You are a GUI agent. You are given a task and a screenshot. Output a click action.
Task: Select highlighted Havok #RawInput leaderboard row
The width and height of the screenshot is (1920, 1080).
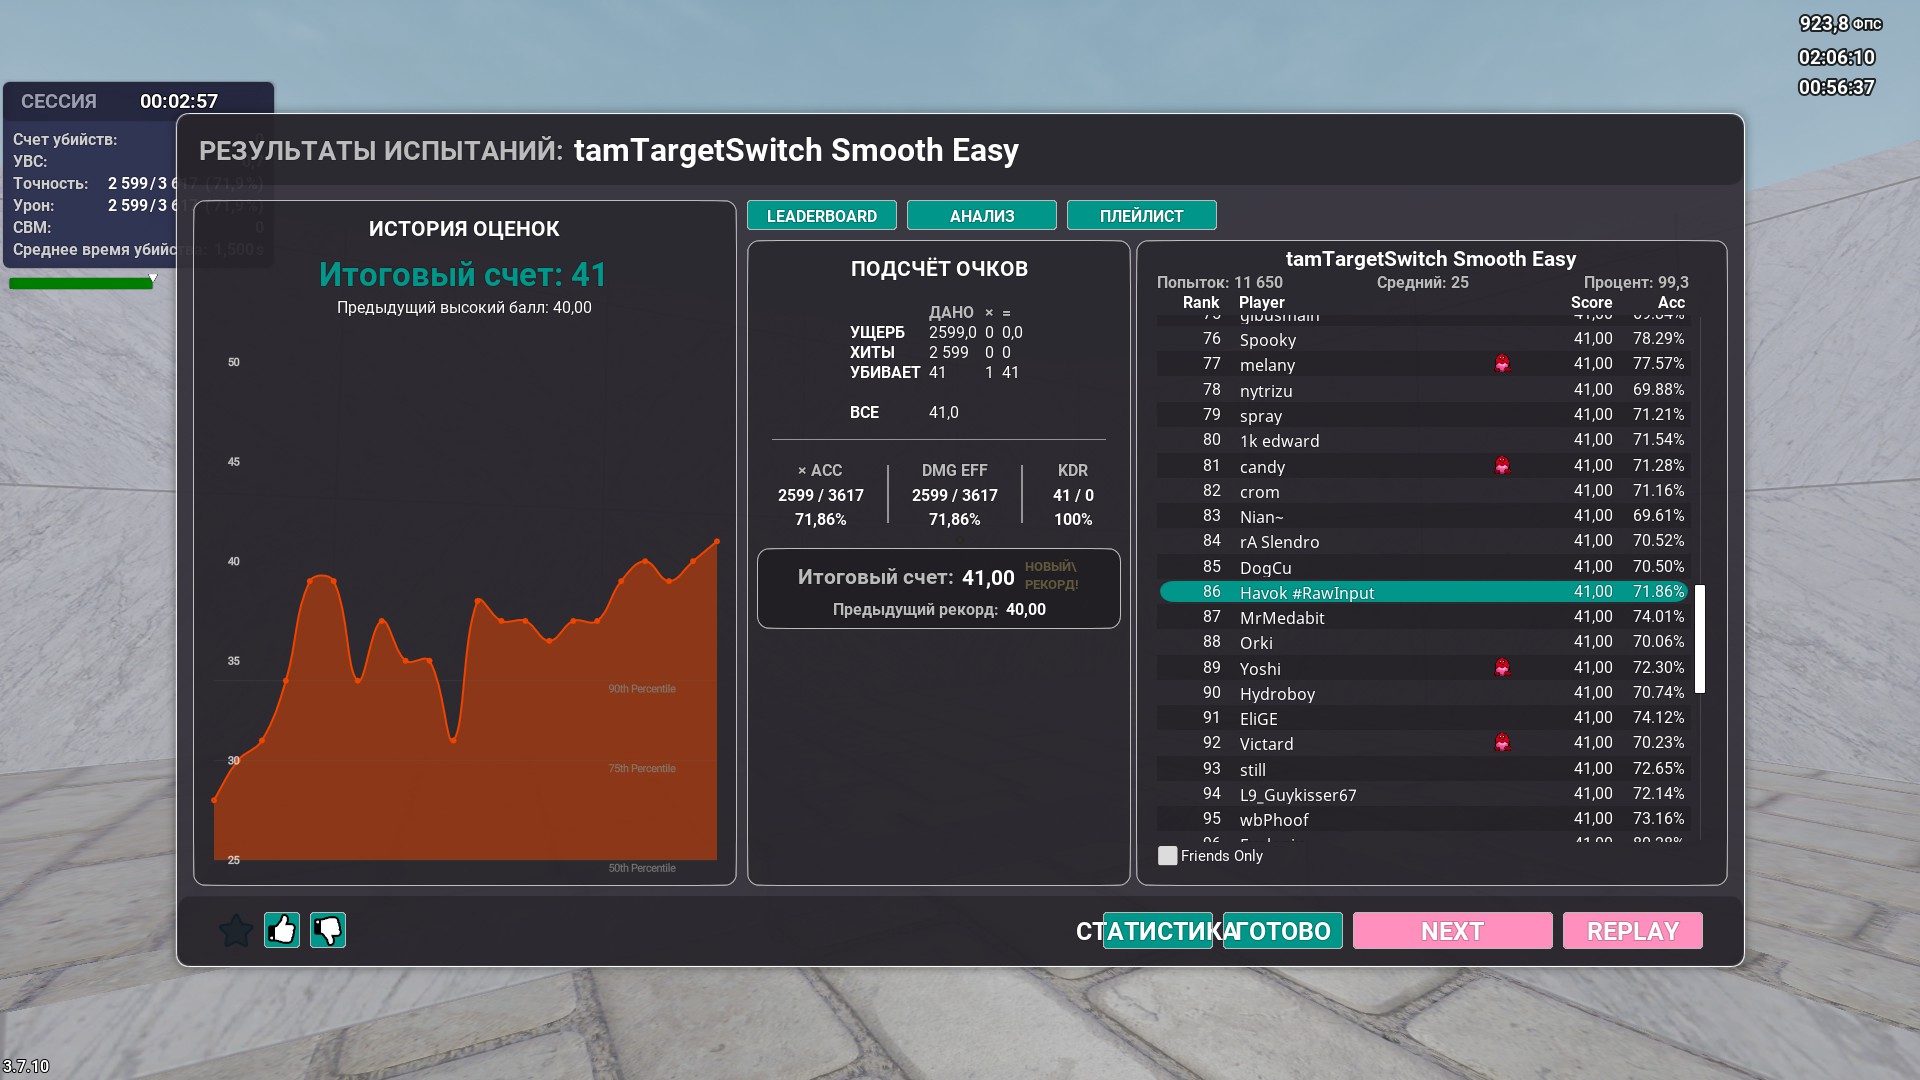pyautogui.click(x=1422, y=592)
